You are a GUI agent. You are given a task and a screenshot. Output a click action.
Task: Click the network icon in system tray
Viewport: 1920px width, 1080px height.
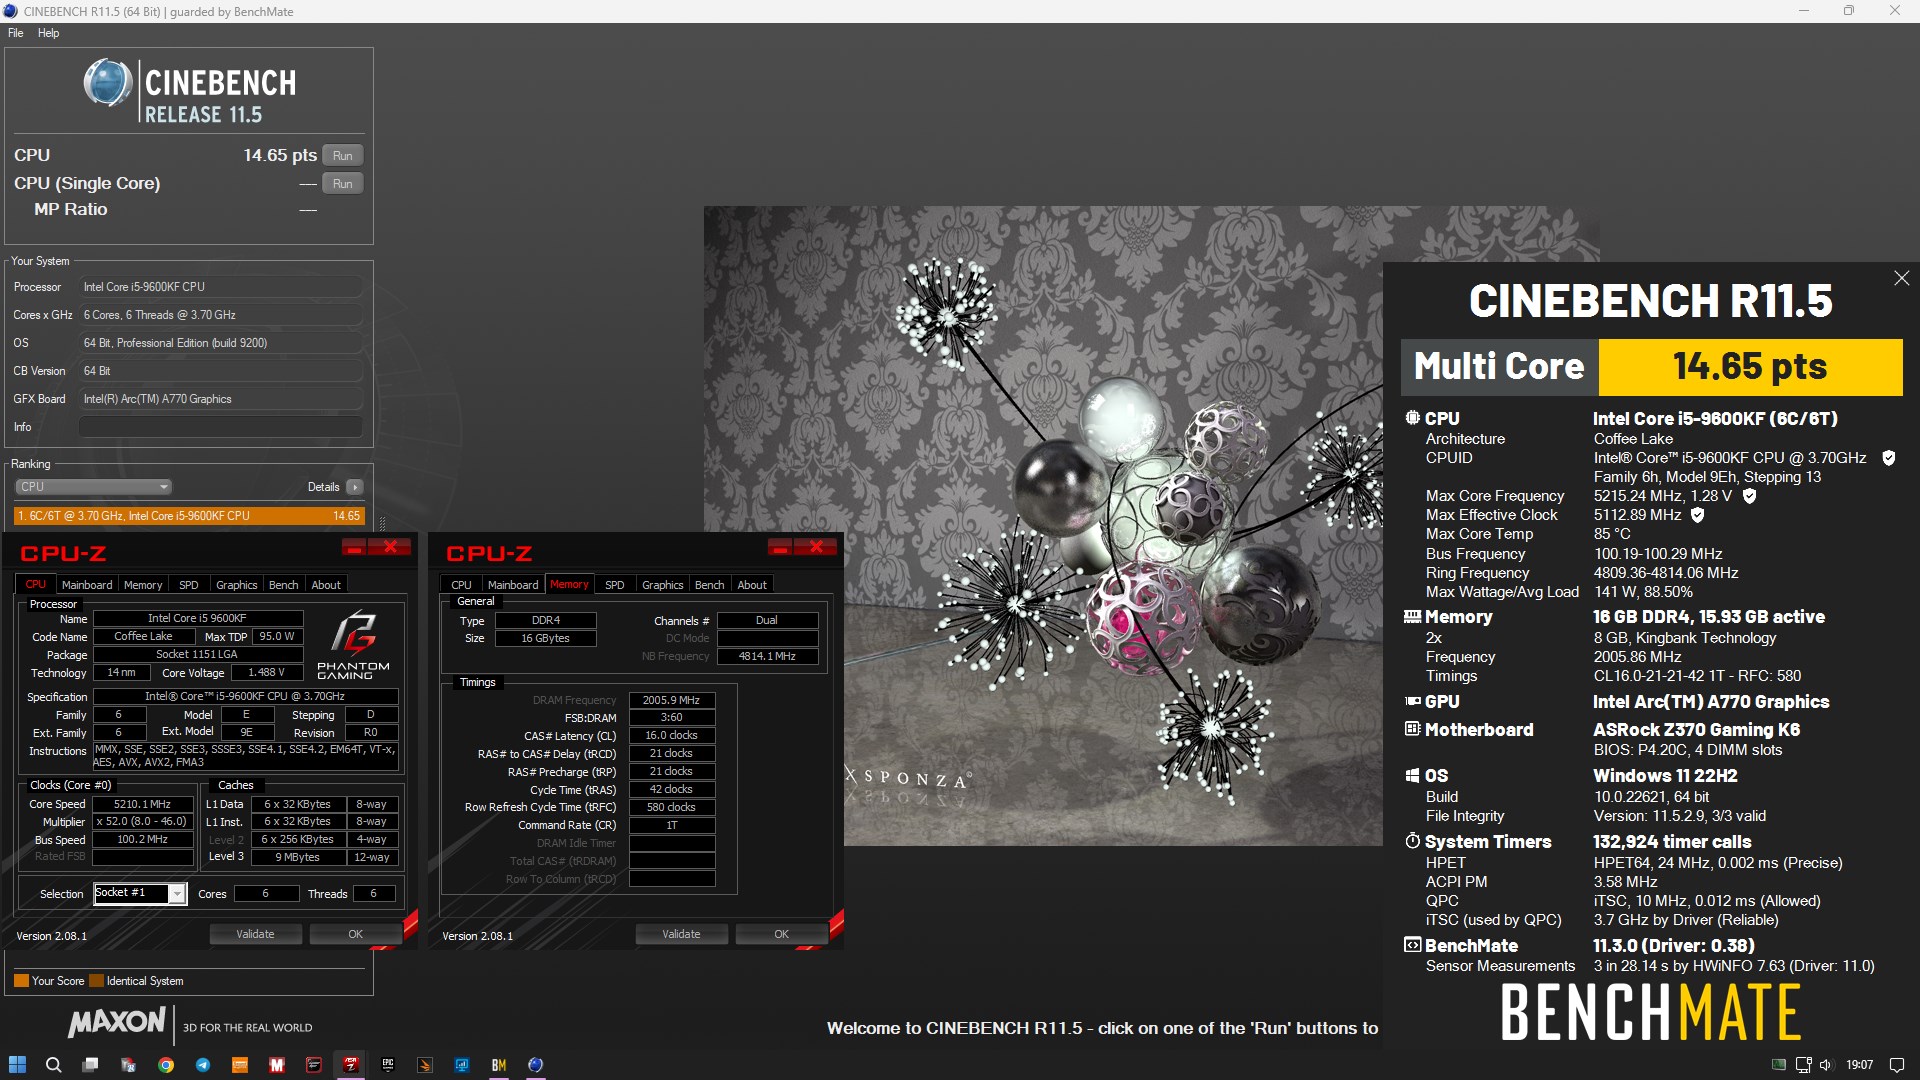coord(1803,1065)
